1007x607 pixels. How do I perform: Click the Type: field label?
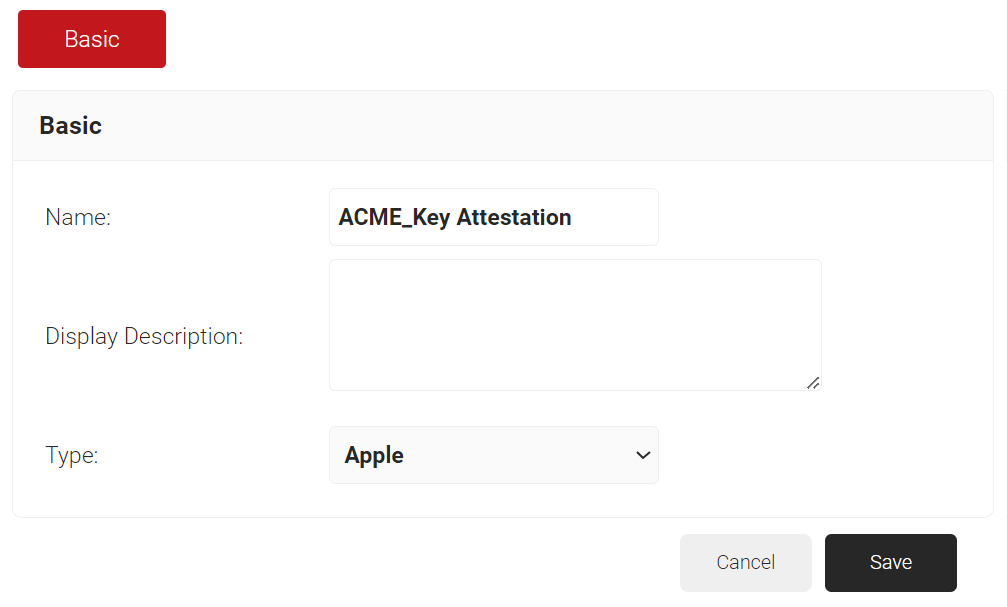(71, 455)
